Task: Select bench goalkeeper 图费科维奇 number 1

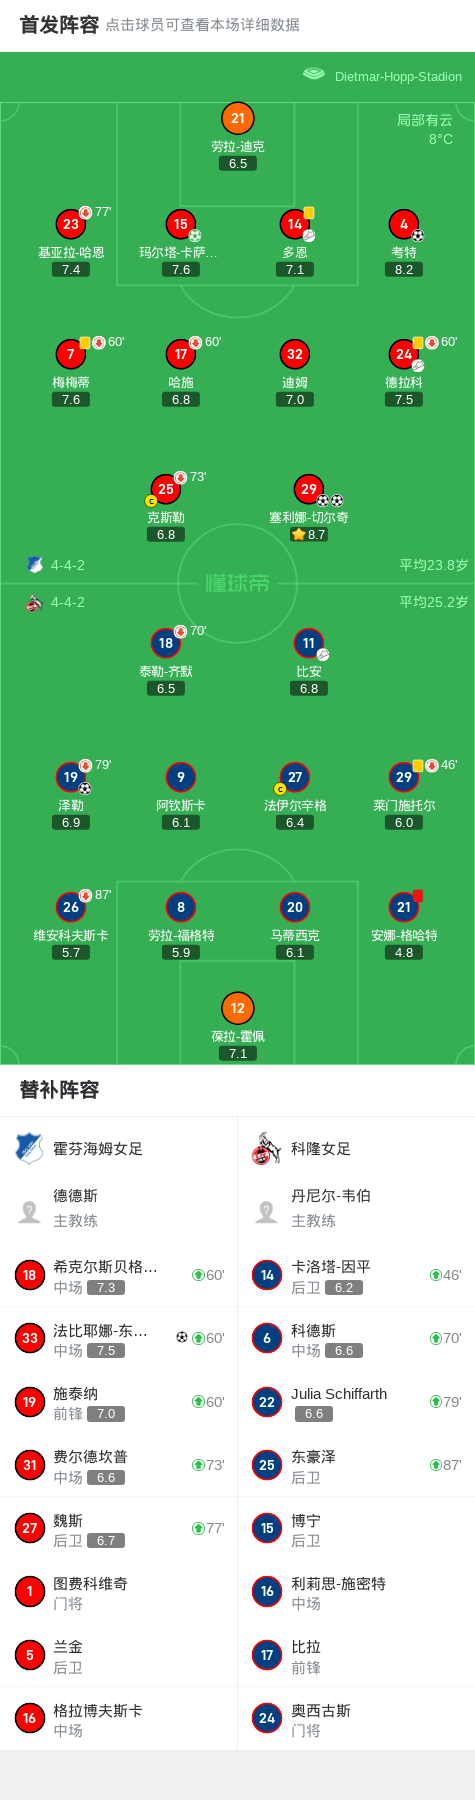Action: 119,1592
